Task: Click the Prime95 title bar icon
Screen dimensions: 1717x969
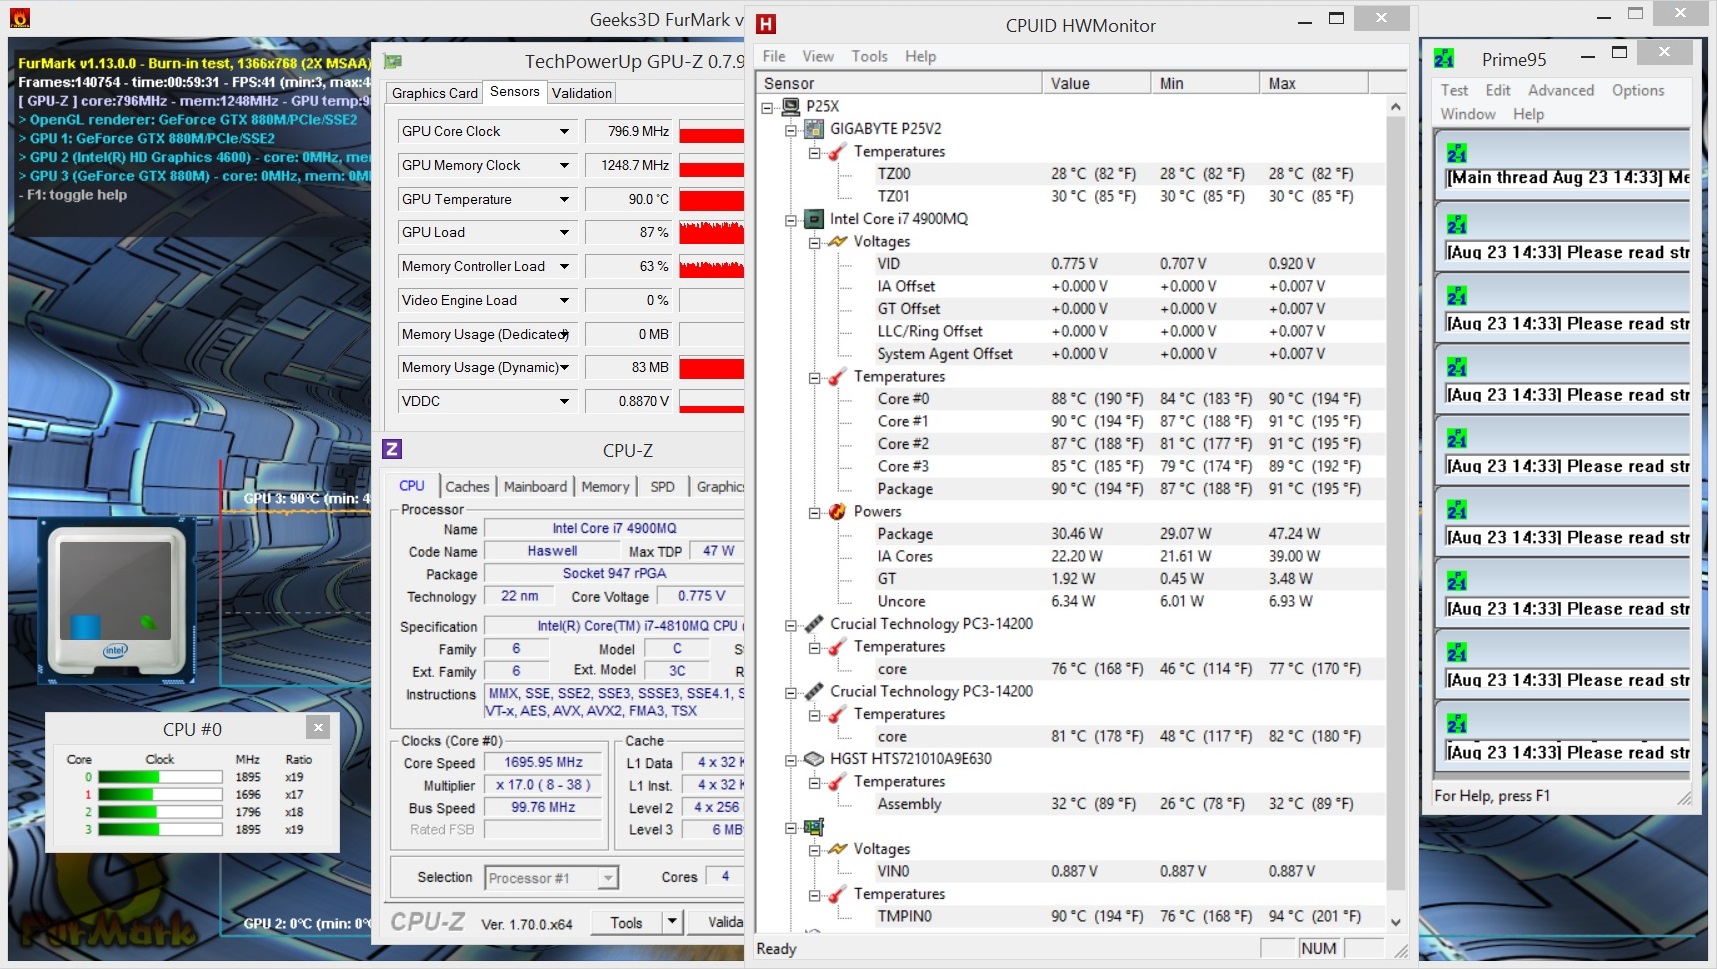Action: [x=1444, y=58]
